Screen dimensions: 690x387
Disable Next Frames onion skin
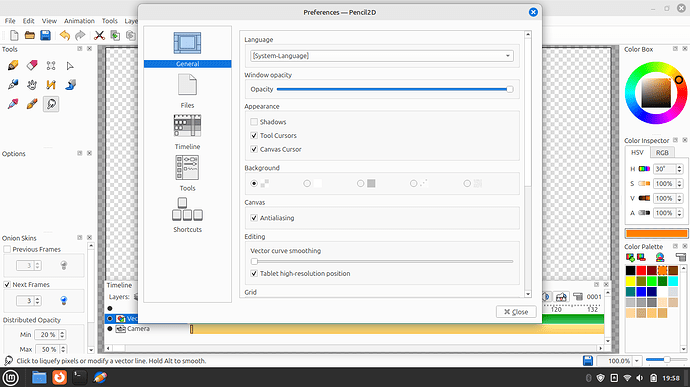[x=7, y=284]
